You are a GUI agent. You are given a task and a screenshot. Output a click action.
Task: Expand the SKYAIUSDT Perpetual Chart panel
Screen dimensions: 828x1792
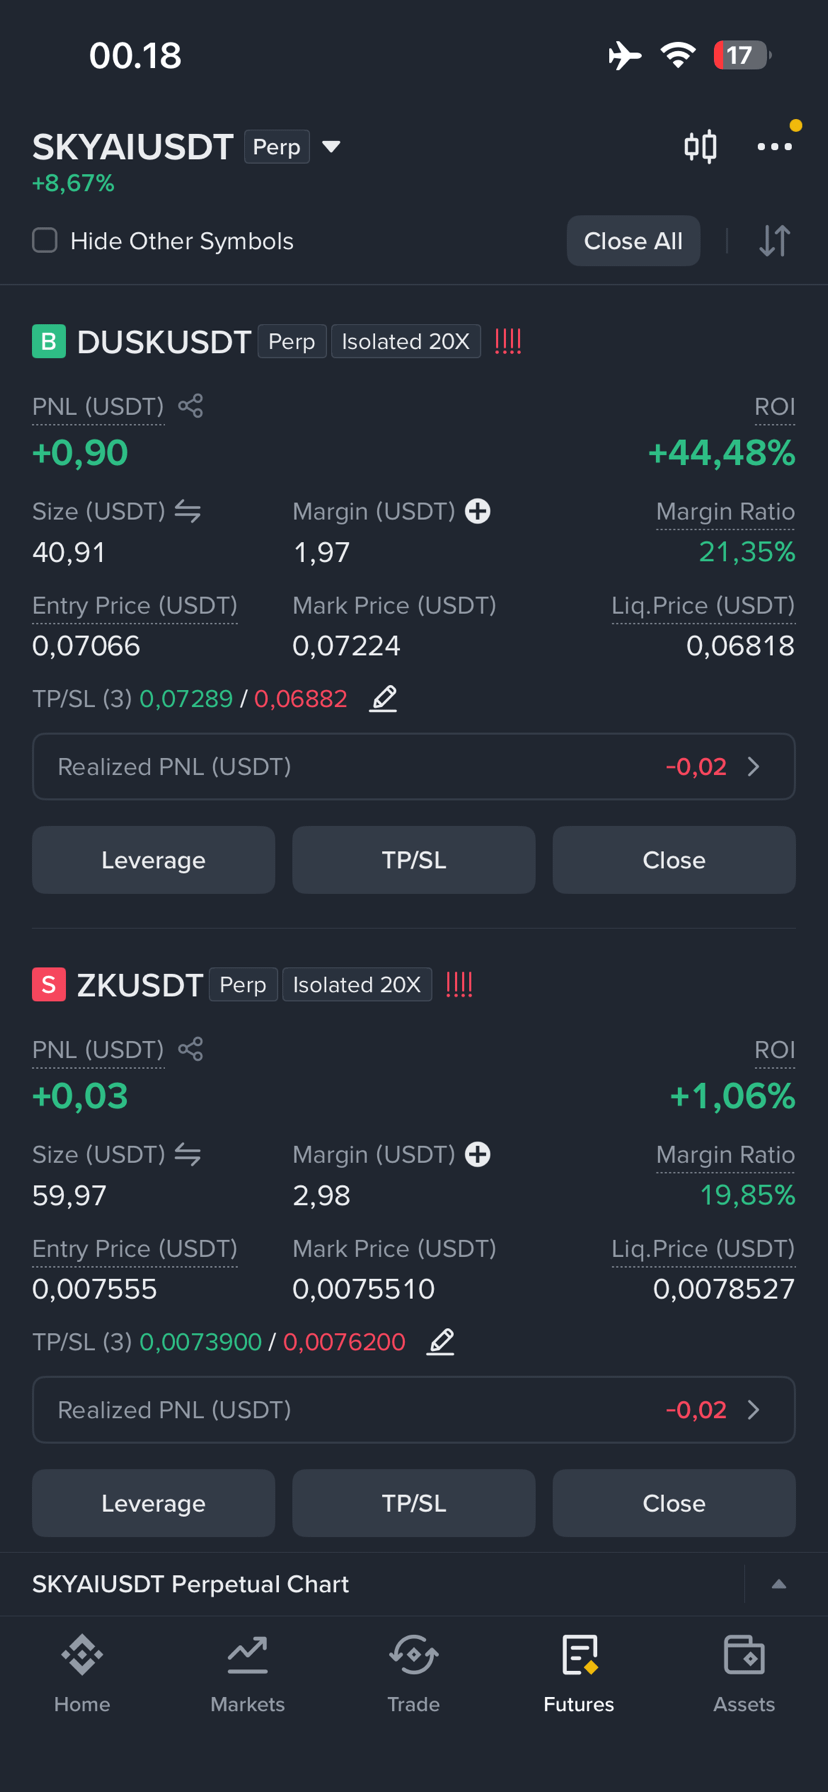(779, 1584)
